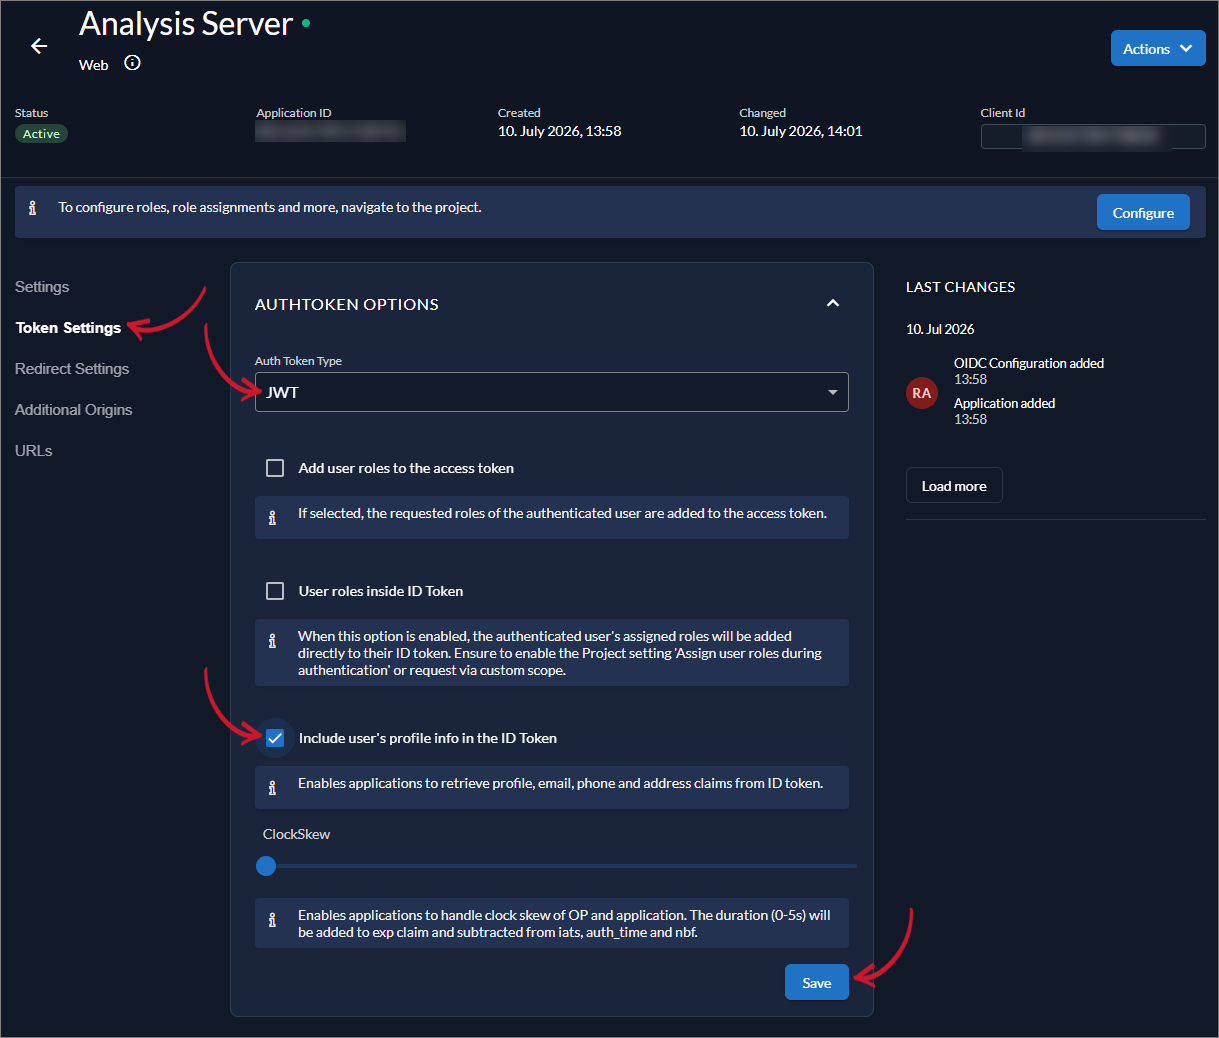Save the token settings
1219x1038 pixels.
(817, 983)
